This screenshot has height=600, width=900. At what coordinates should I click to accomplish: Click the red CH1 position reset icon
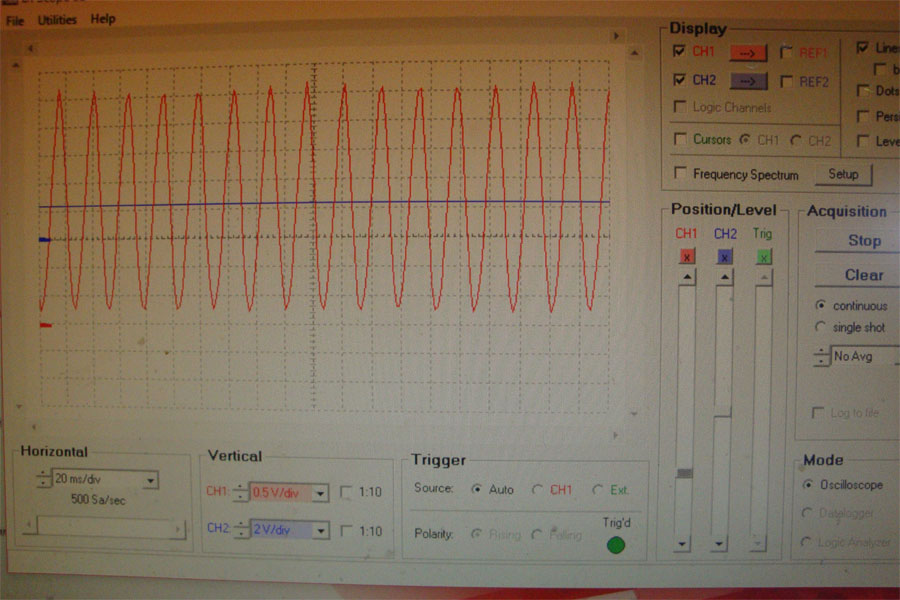pyautogui.click(x=686, y=257)
